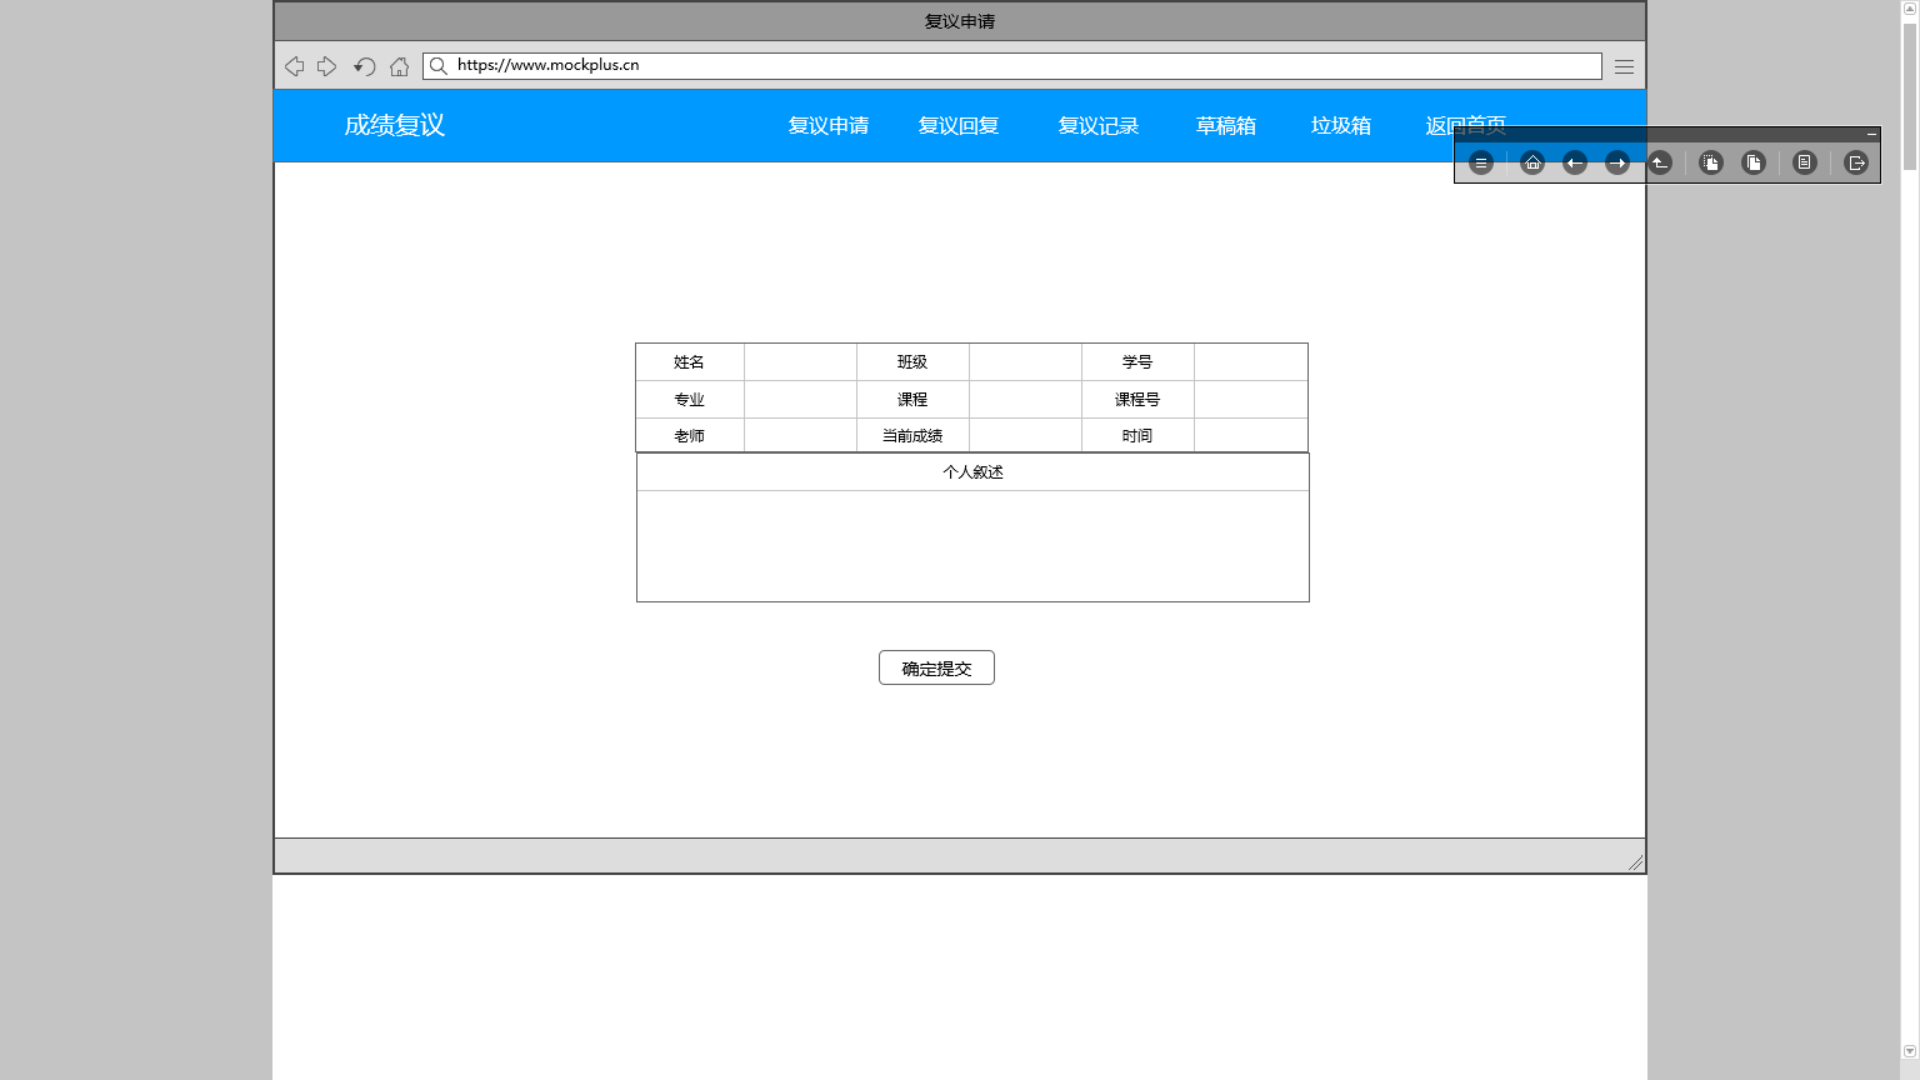Open the hamburger menu right of the URL bar
Screen dimensions: 1920x1080
point(1624,67)
